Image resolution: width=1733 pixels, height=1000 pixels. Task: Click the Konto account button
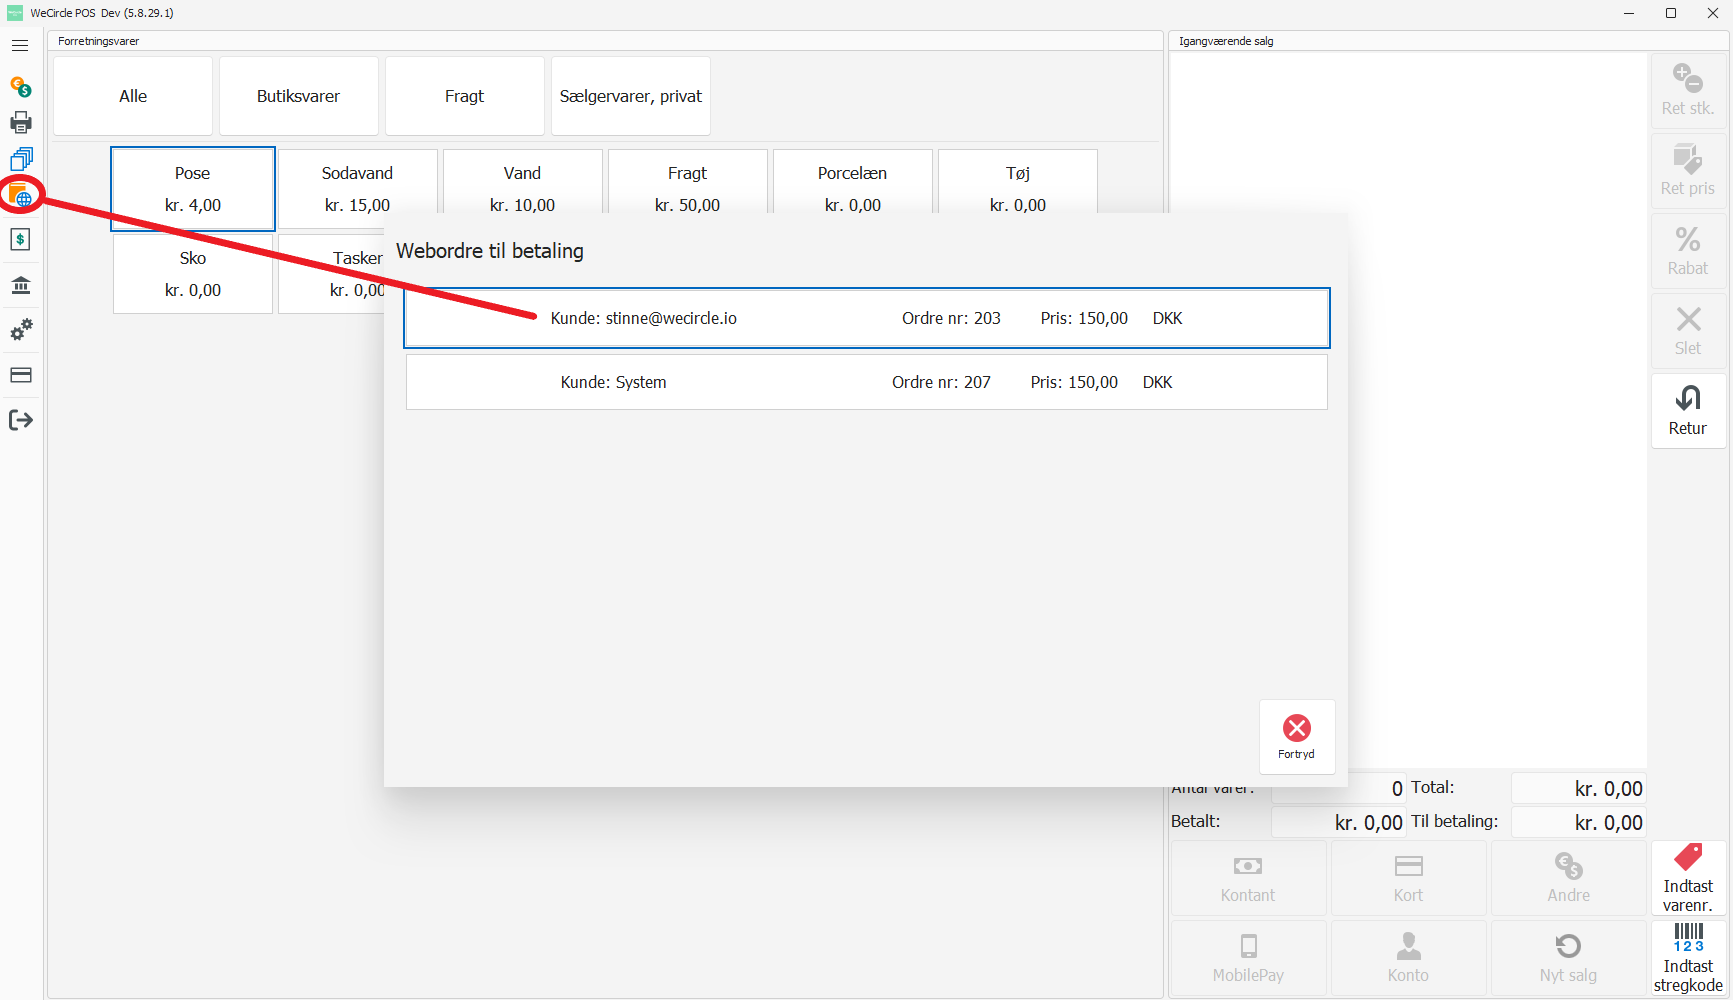pyautogui.click(x=1408, y=958)
